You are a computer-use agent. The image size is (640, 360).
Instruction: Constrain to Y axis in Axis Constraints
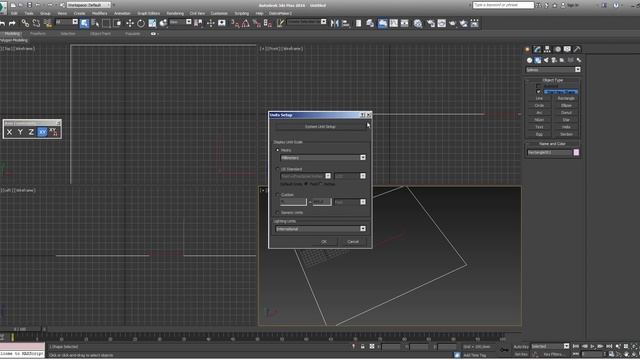tap(20, 132)
